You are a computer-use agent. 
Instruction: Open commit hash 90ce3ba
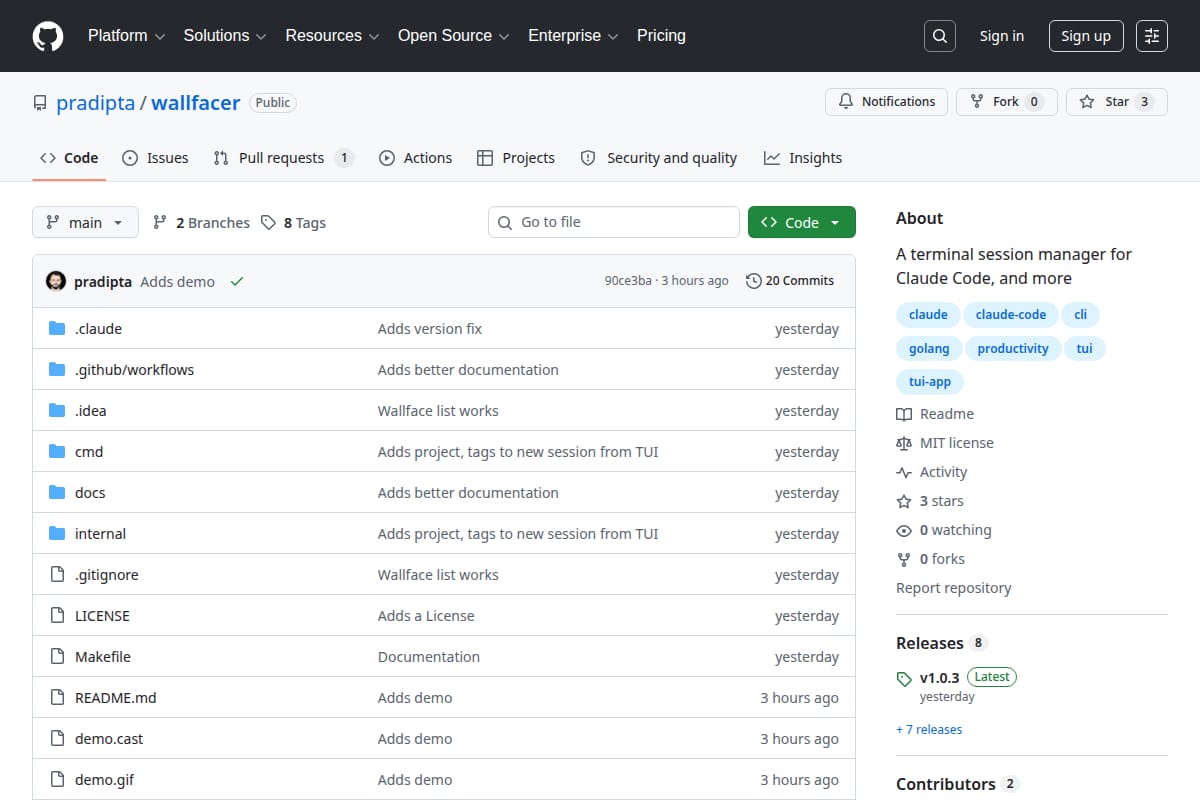628,281
